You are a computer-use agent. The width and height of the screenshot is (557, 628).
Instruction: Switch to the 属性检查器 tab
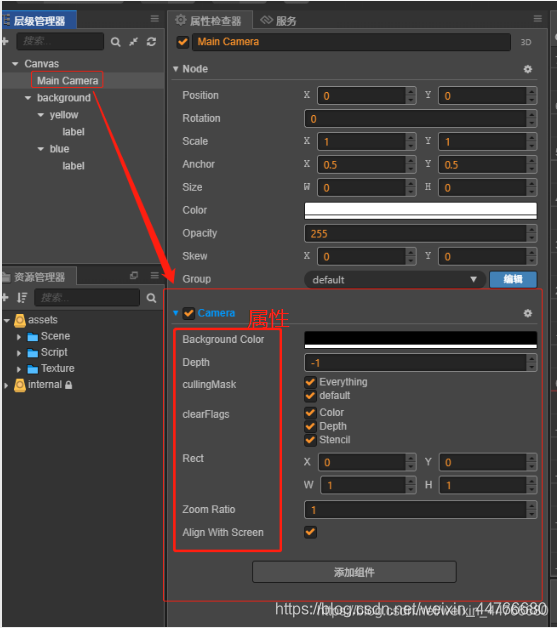coord(209,20)
